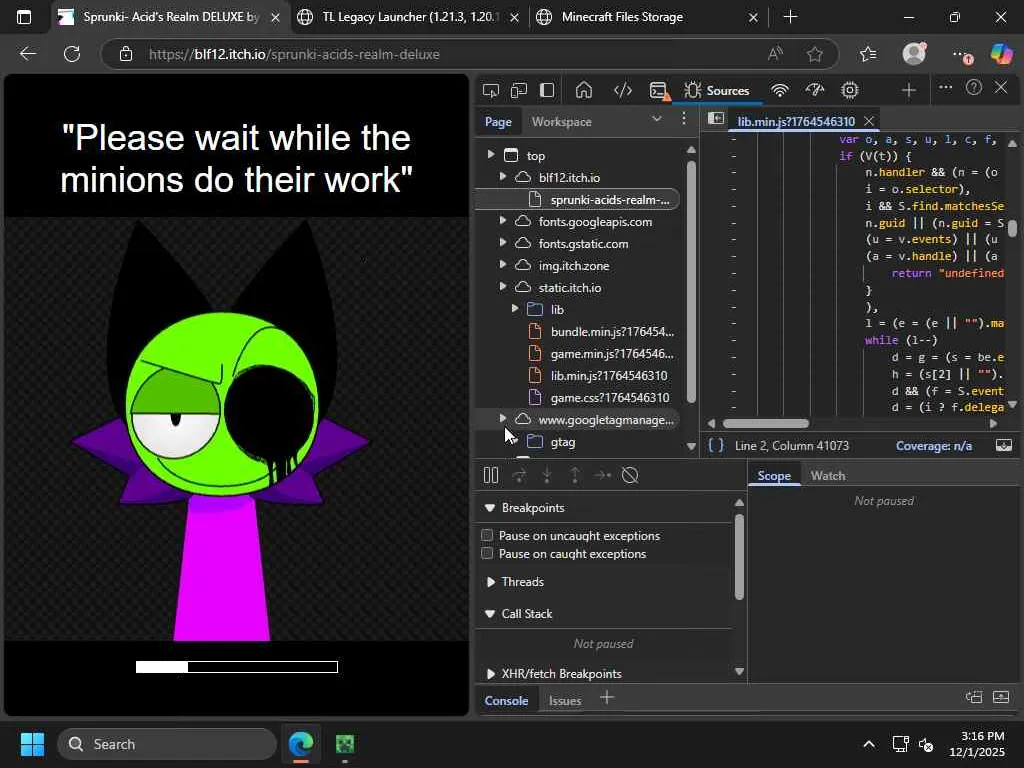1024x768 pixels.
Task: Open DevTools help question icon
Action: 973,88
